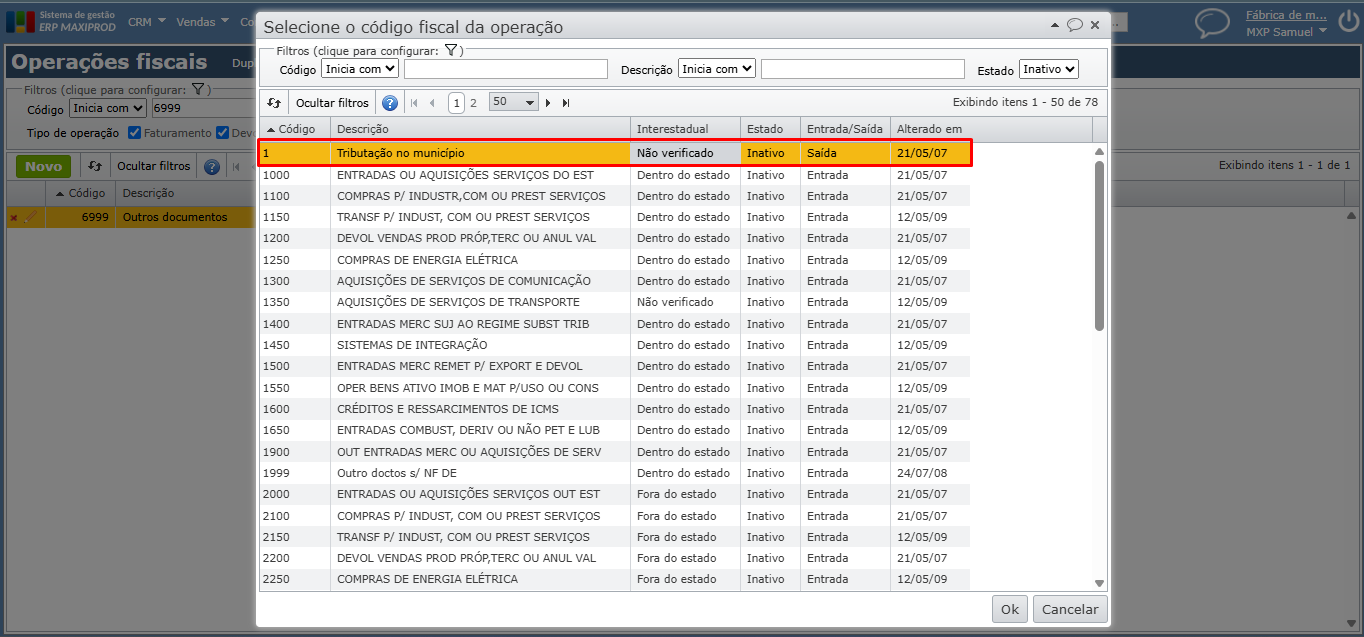
Task: Open the dialog's Código condition dropdown
Action: click(360, 69)
